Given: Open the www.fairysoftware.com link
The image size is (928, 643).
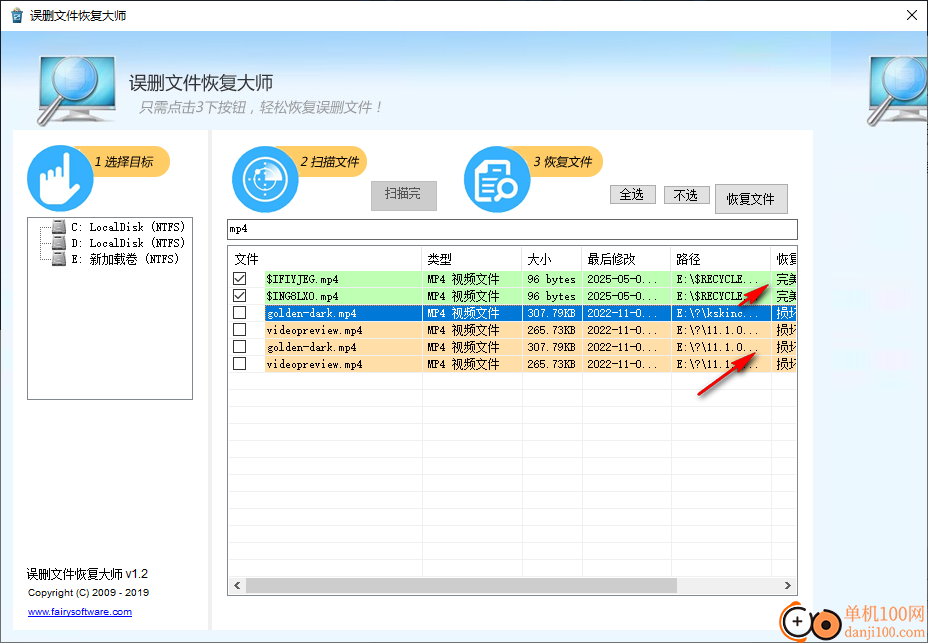Looking at the screenshot, I should click(80, 612).
